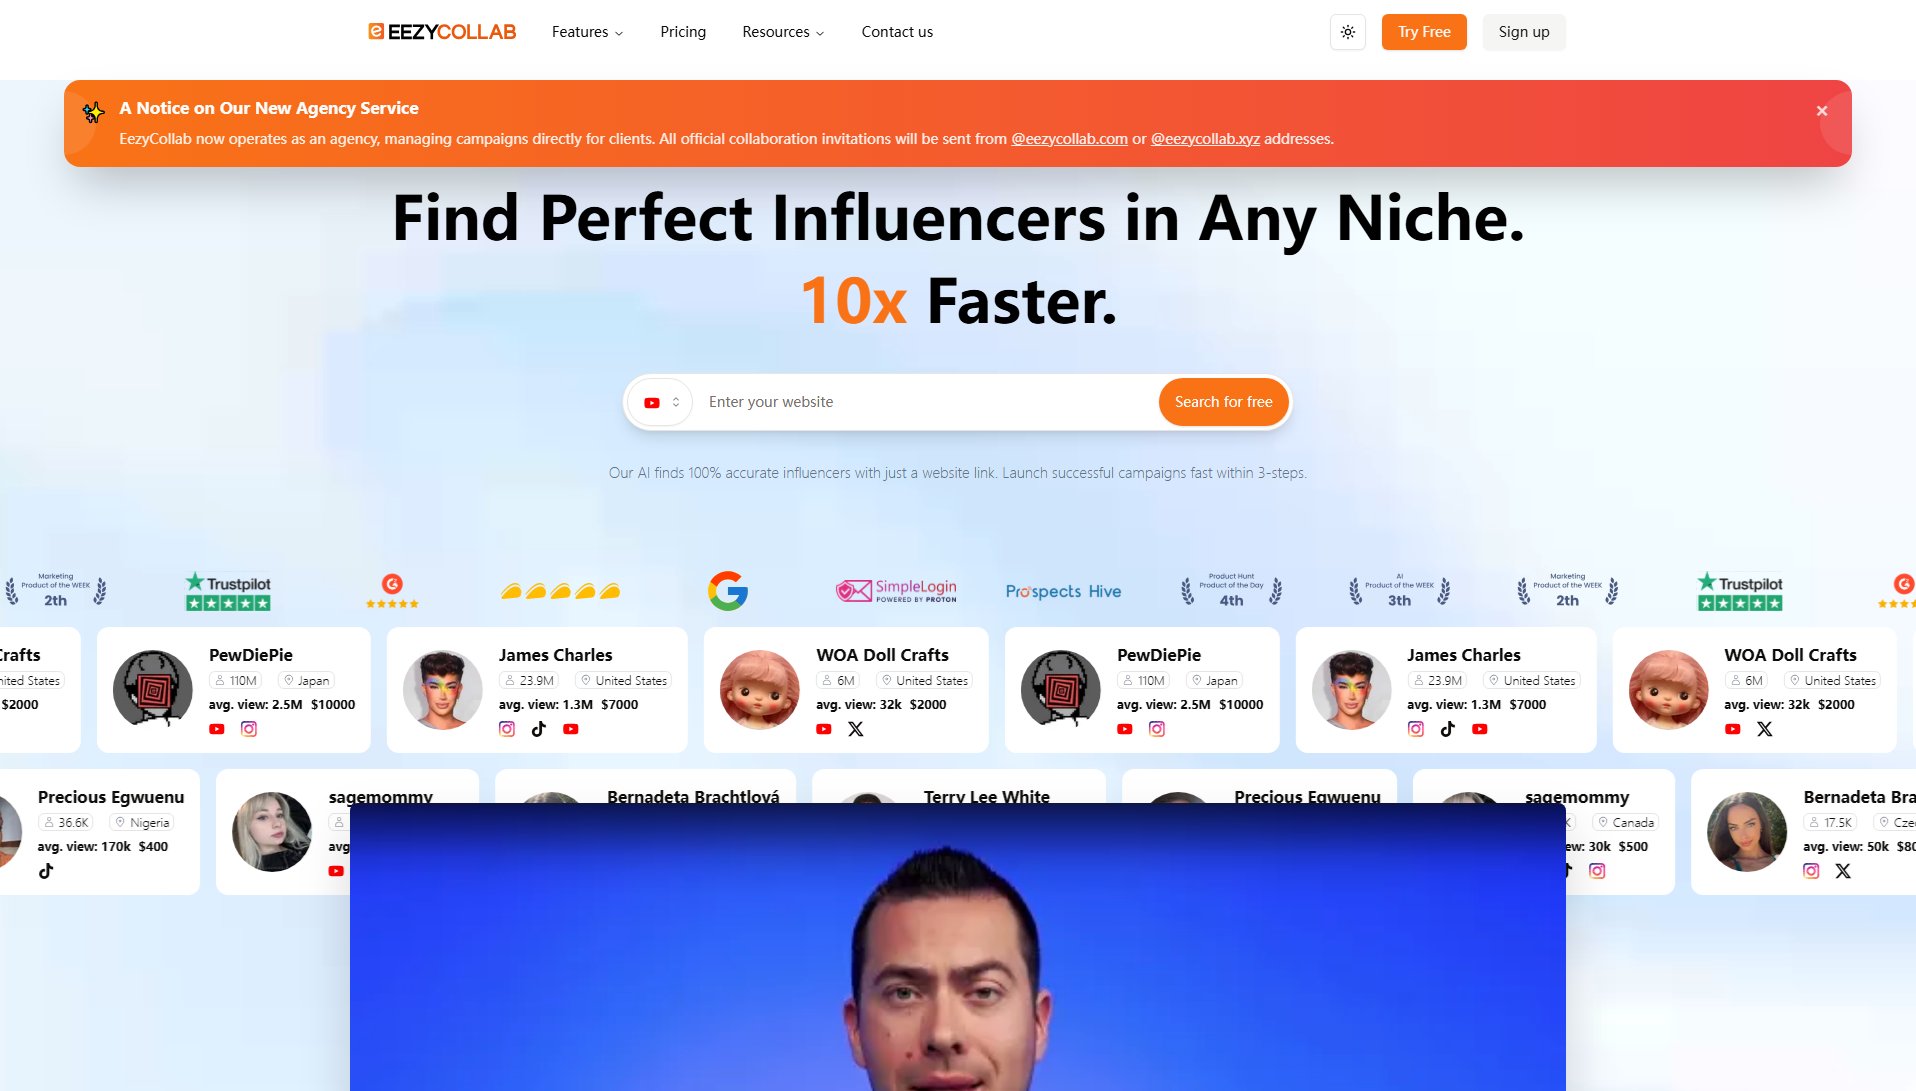The height and width of the screenshot is (1091, 1916).
Task: Open first James Charles profile picture
Action: (x=443, y=690)
